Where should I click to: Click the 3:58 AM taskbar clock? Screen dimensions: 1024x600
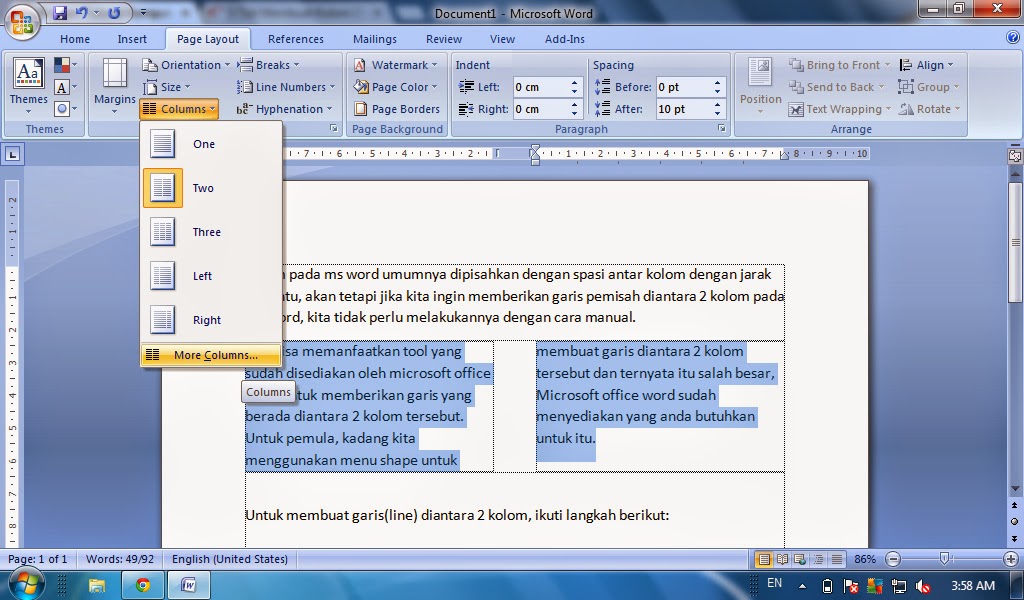pos(972,585)
